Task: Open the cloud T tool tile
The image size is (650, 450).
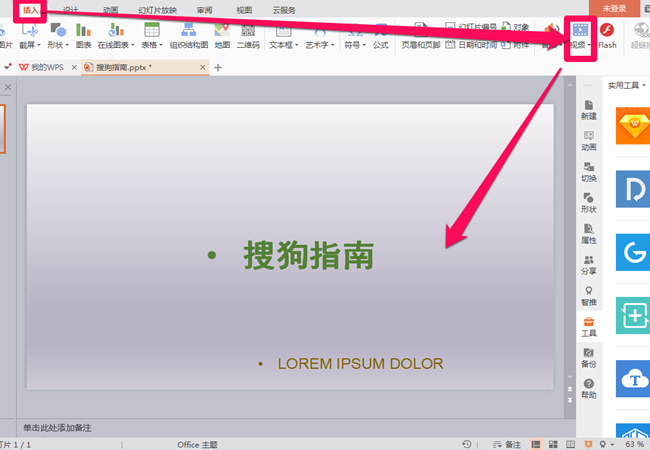Action: [633, 379]
